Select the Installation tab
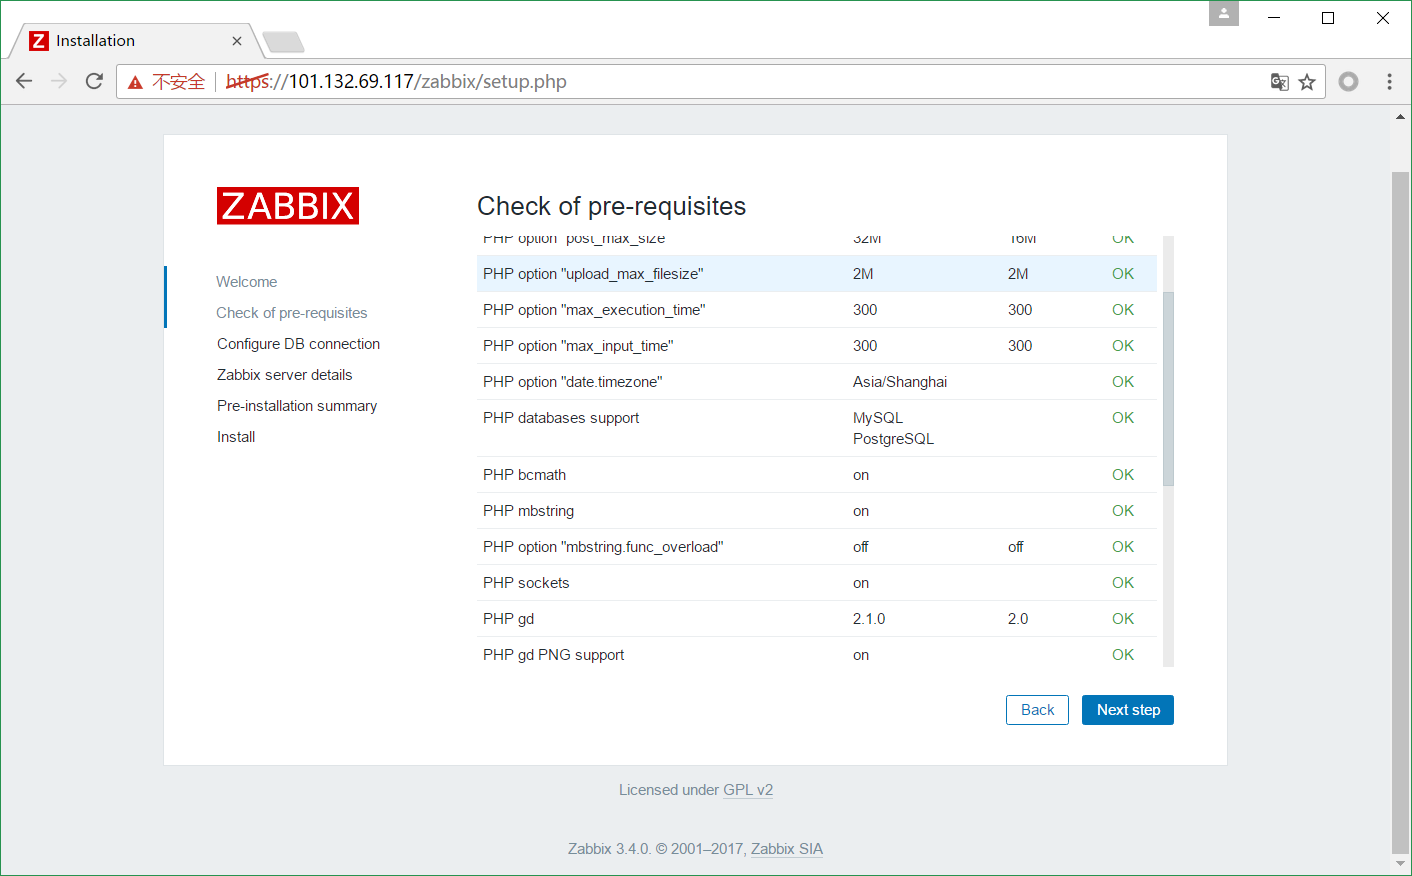This screenshot has width=1412, height=876. [x=135, y=41]
